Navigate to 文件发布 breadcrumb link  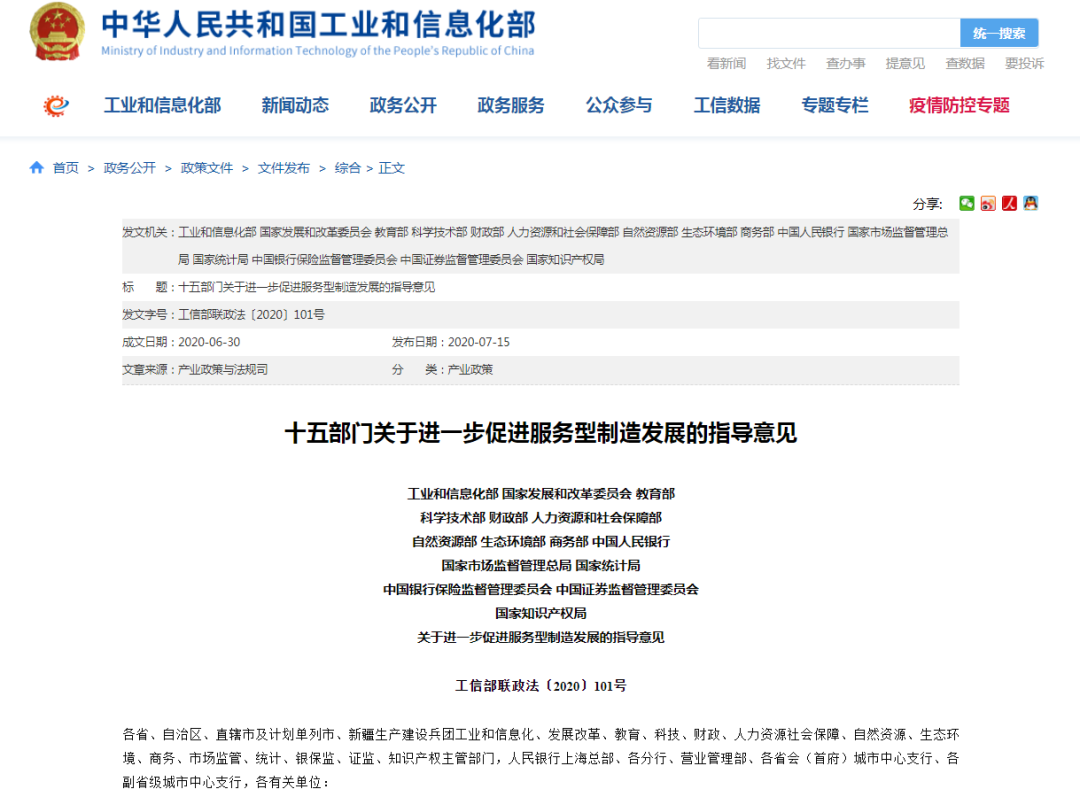284,168
